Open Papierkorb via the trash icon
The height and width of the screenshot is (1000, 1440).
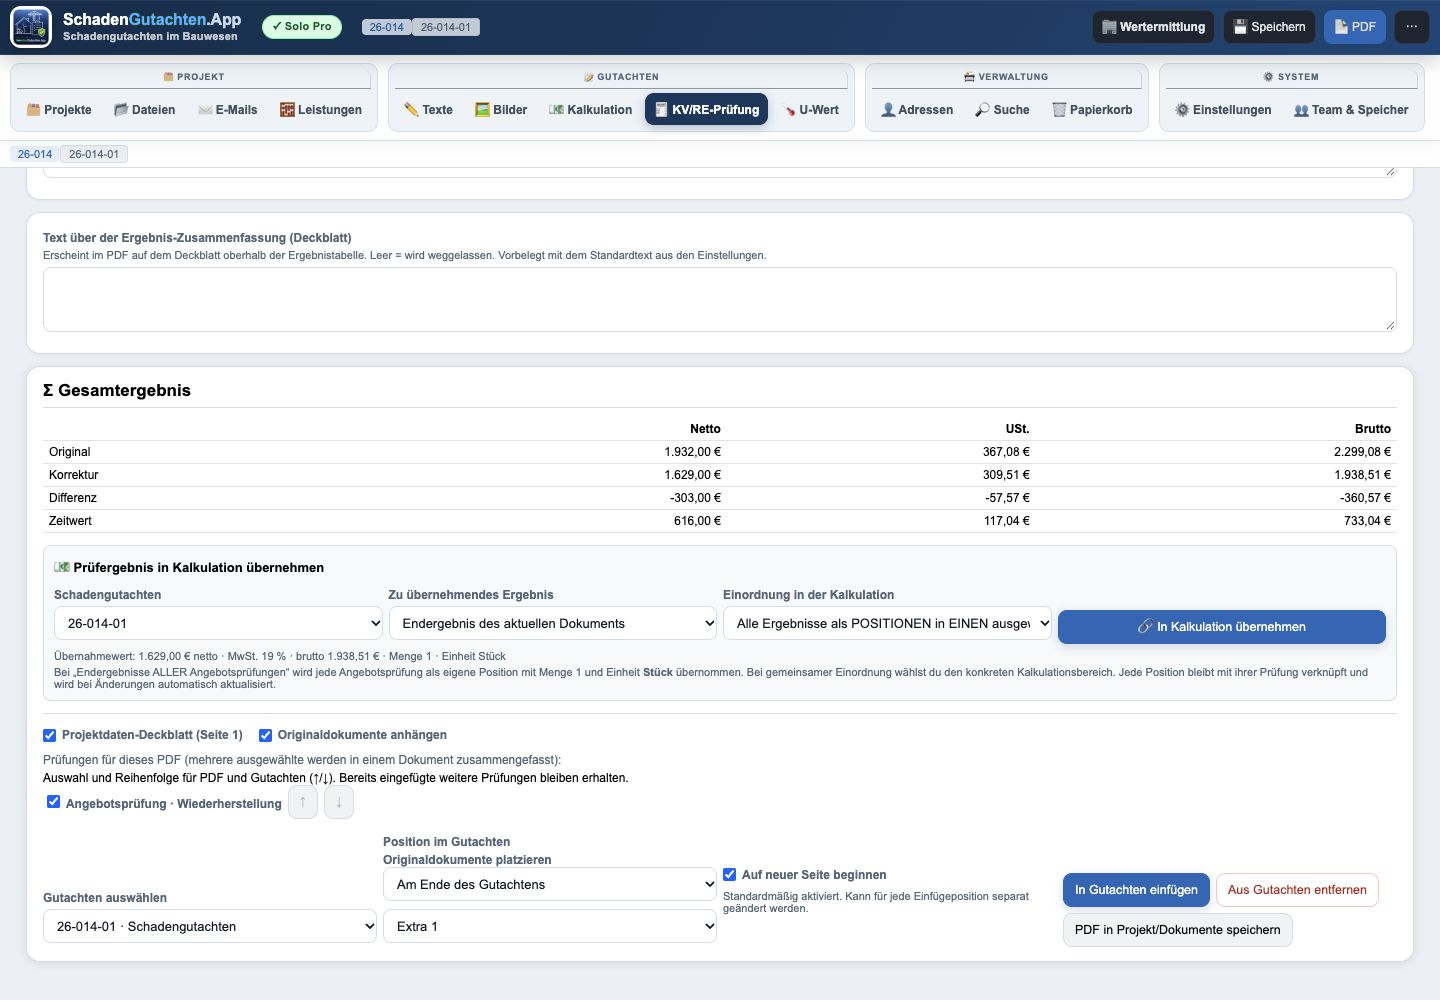coord(1059,110)
